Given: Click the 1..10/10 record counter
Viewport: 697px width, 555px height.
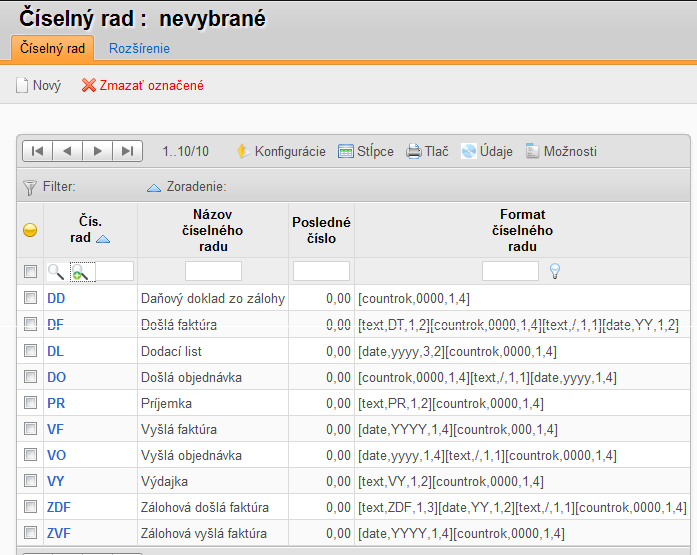Looking at the screenshot, I should [x=186, y=152].
